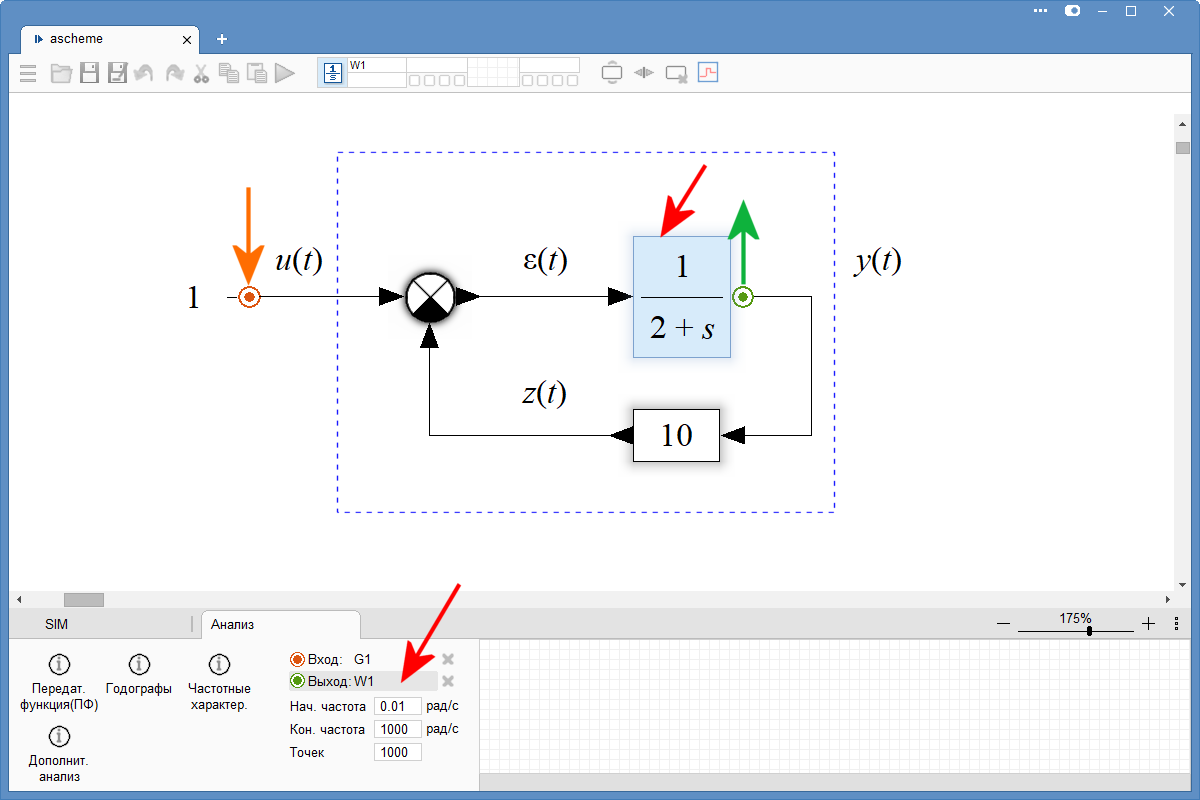Click the transfer function block icon
The height and width of the screenshot is (800, 1200).
click(x=332, y=73)
